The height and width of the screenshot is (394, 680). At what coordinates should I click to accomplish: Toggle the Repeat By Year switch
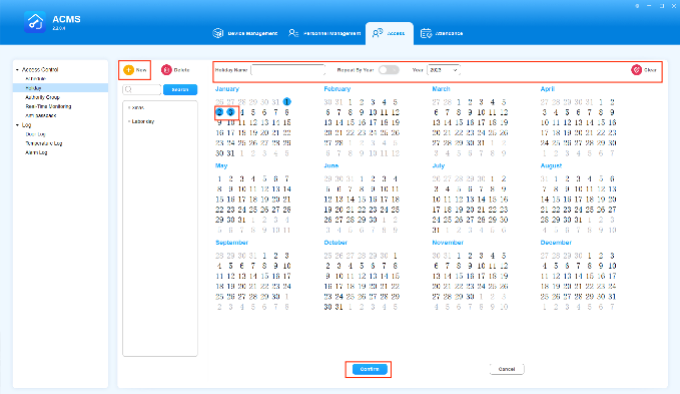pos(389,70)
